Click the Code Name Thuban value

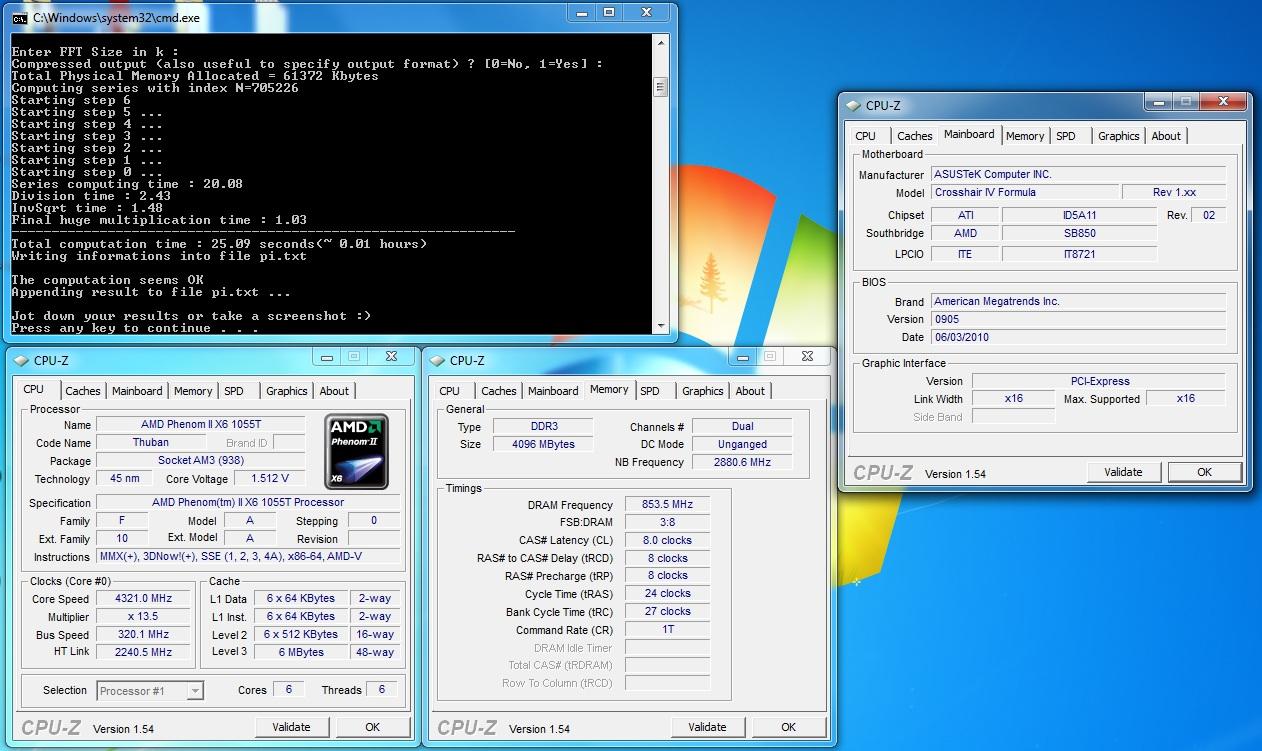[x=151, y=443]
